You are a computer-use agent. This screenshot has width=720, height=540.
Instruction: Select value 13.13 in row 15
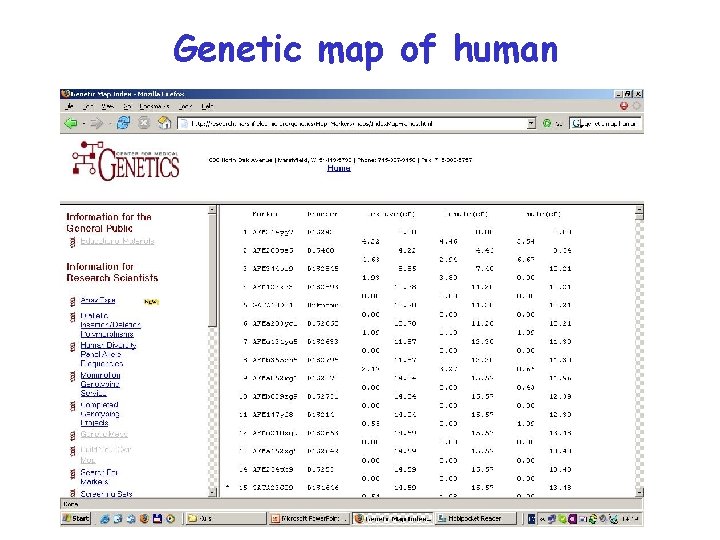click(560, 487)
